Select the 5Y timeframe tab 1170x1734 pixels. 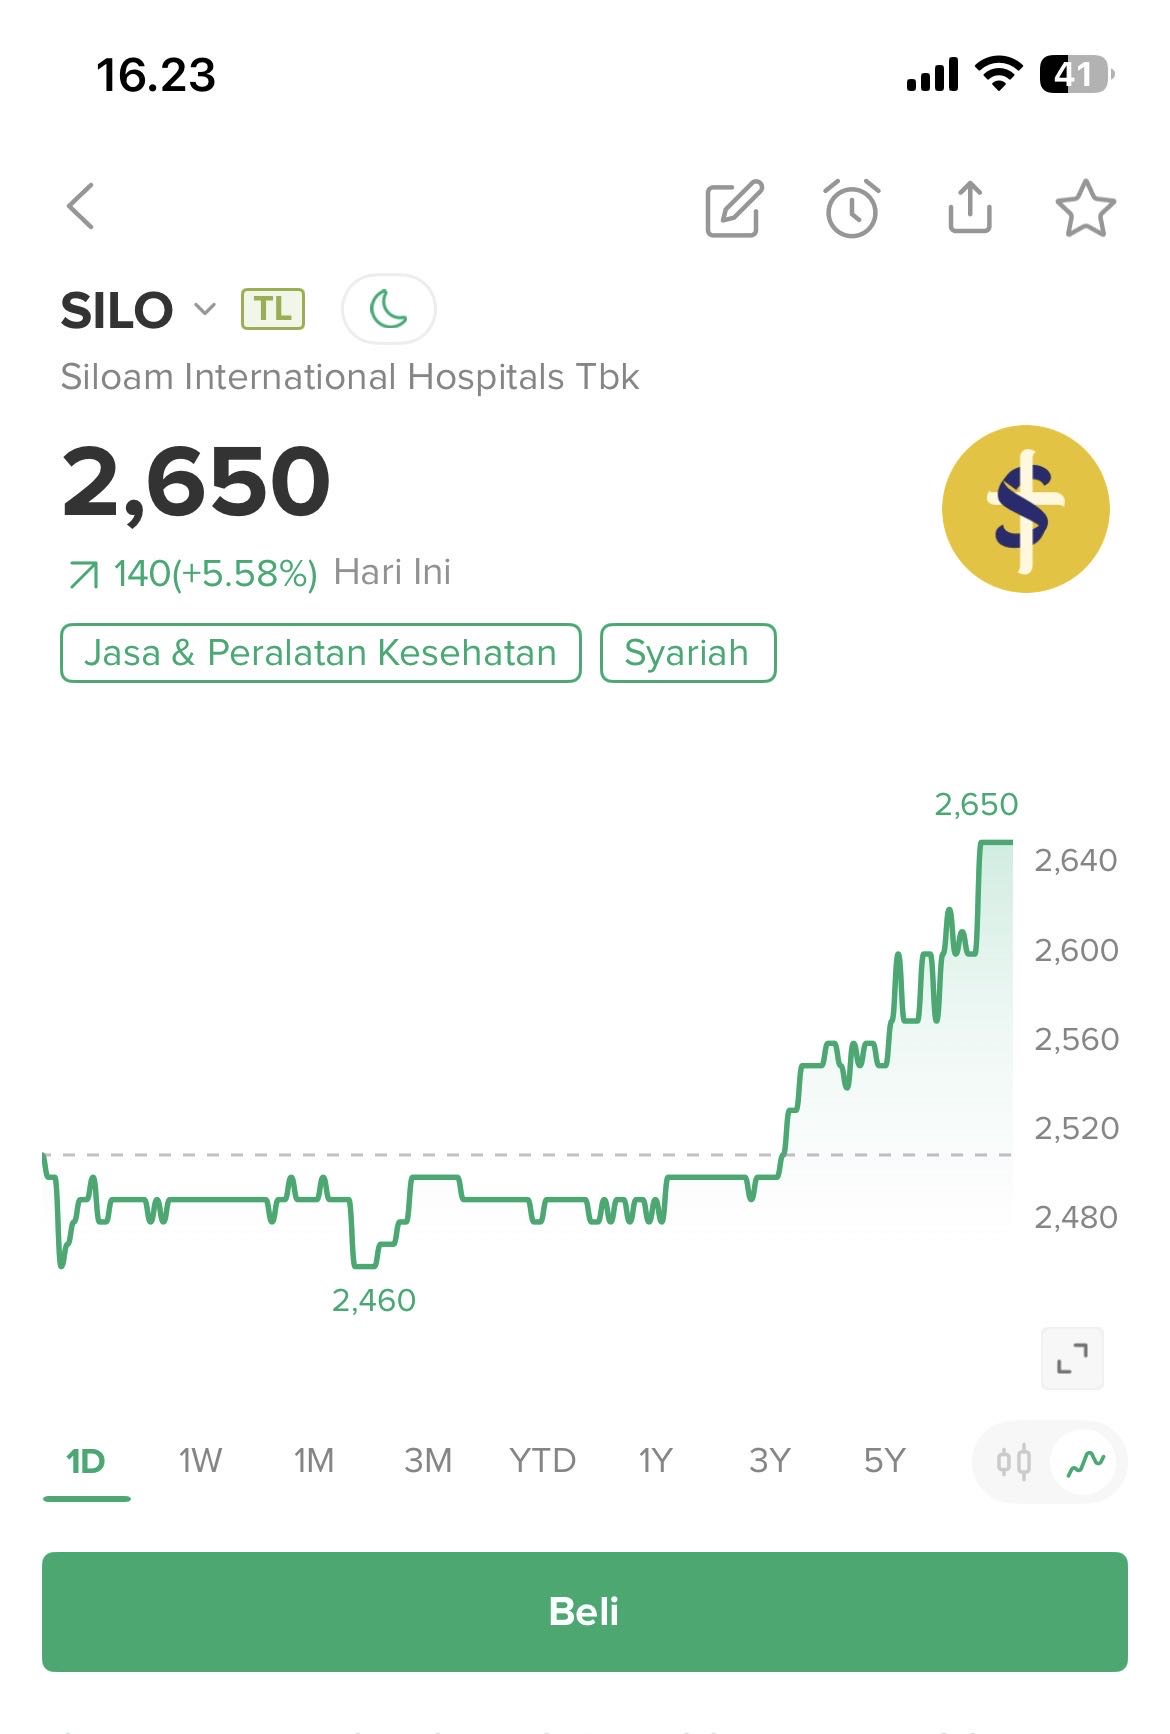click(x=884, y=1461)
